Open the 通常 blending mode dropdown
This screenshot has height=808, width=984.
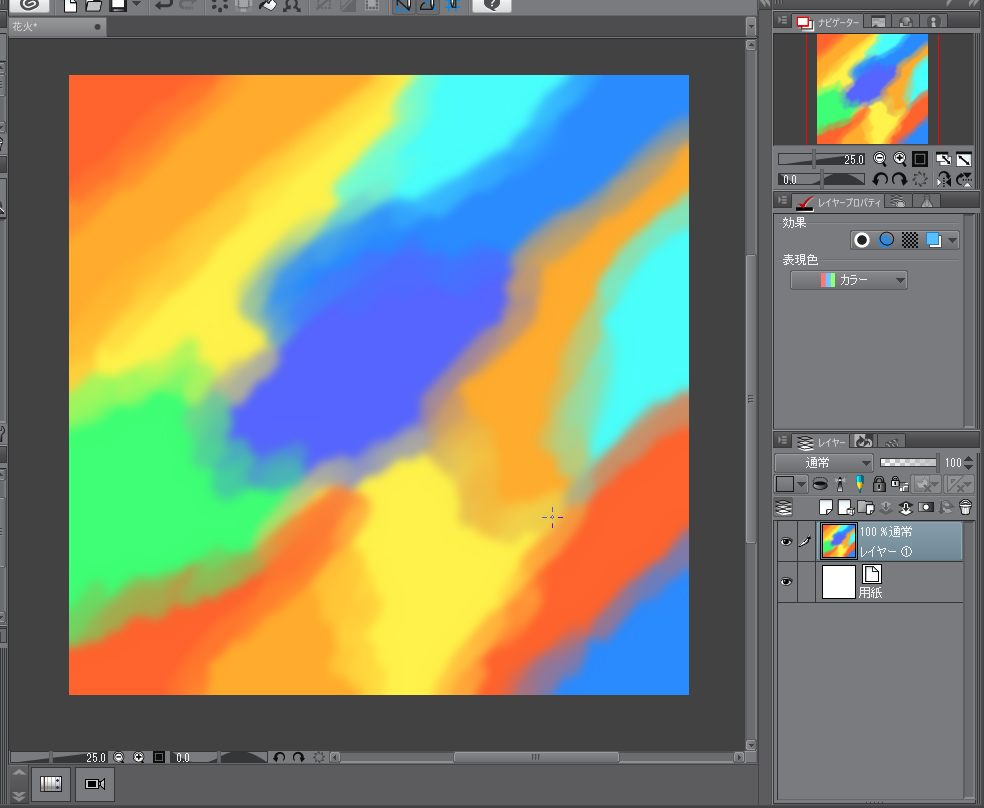tap(824, 463)
